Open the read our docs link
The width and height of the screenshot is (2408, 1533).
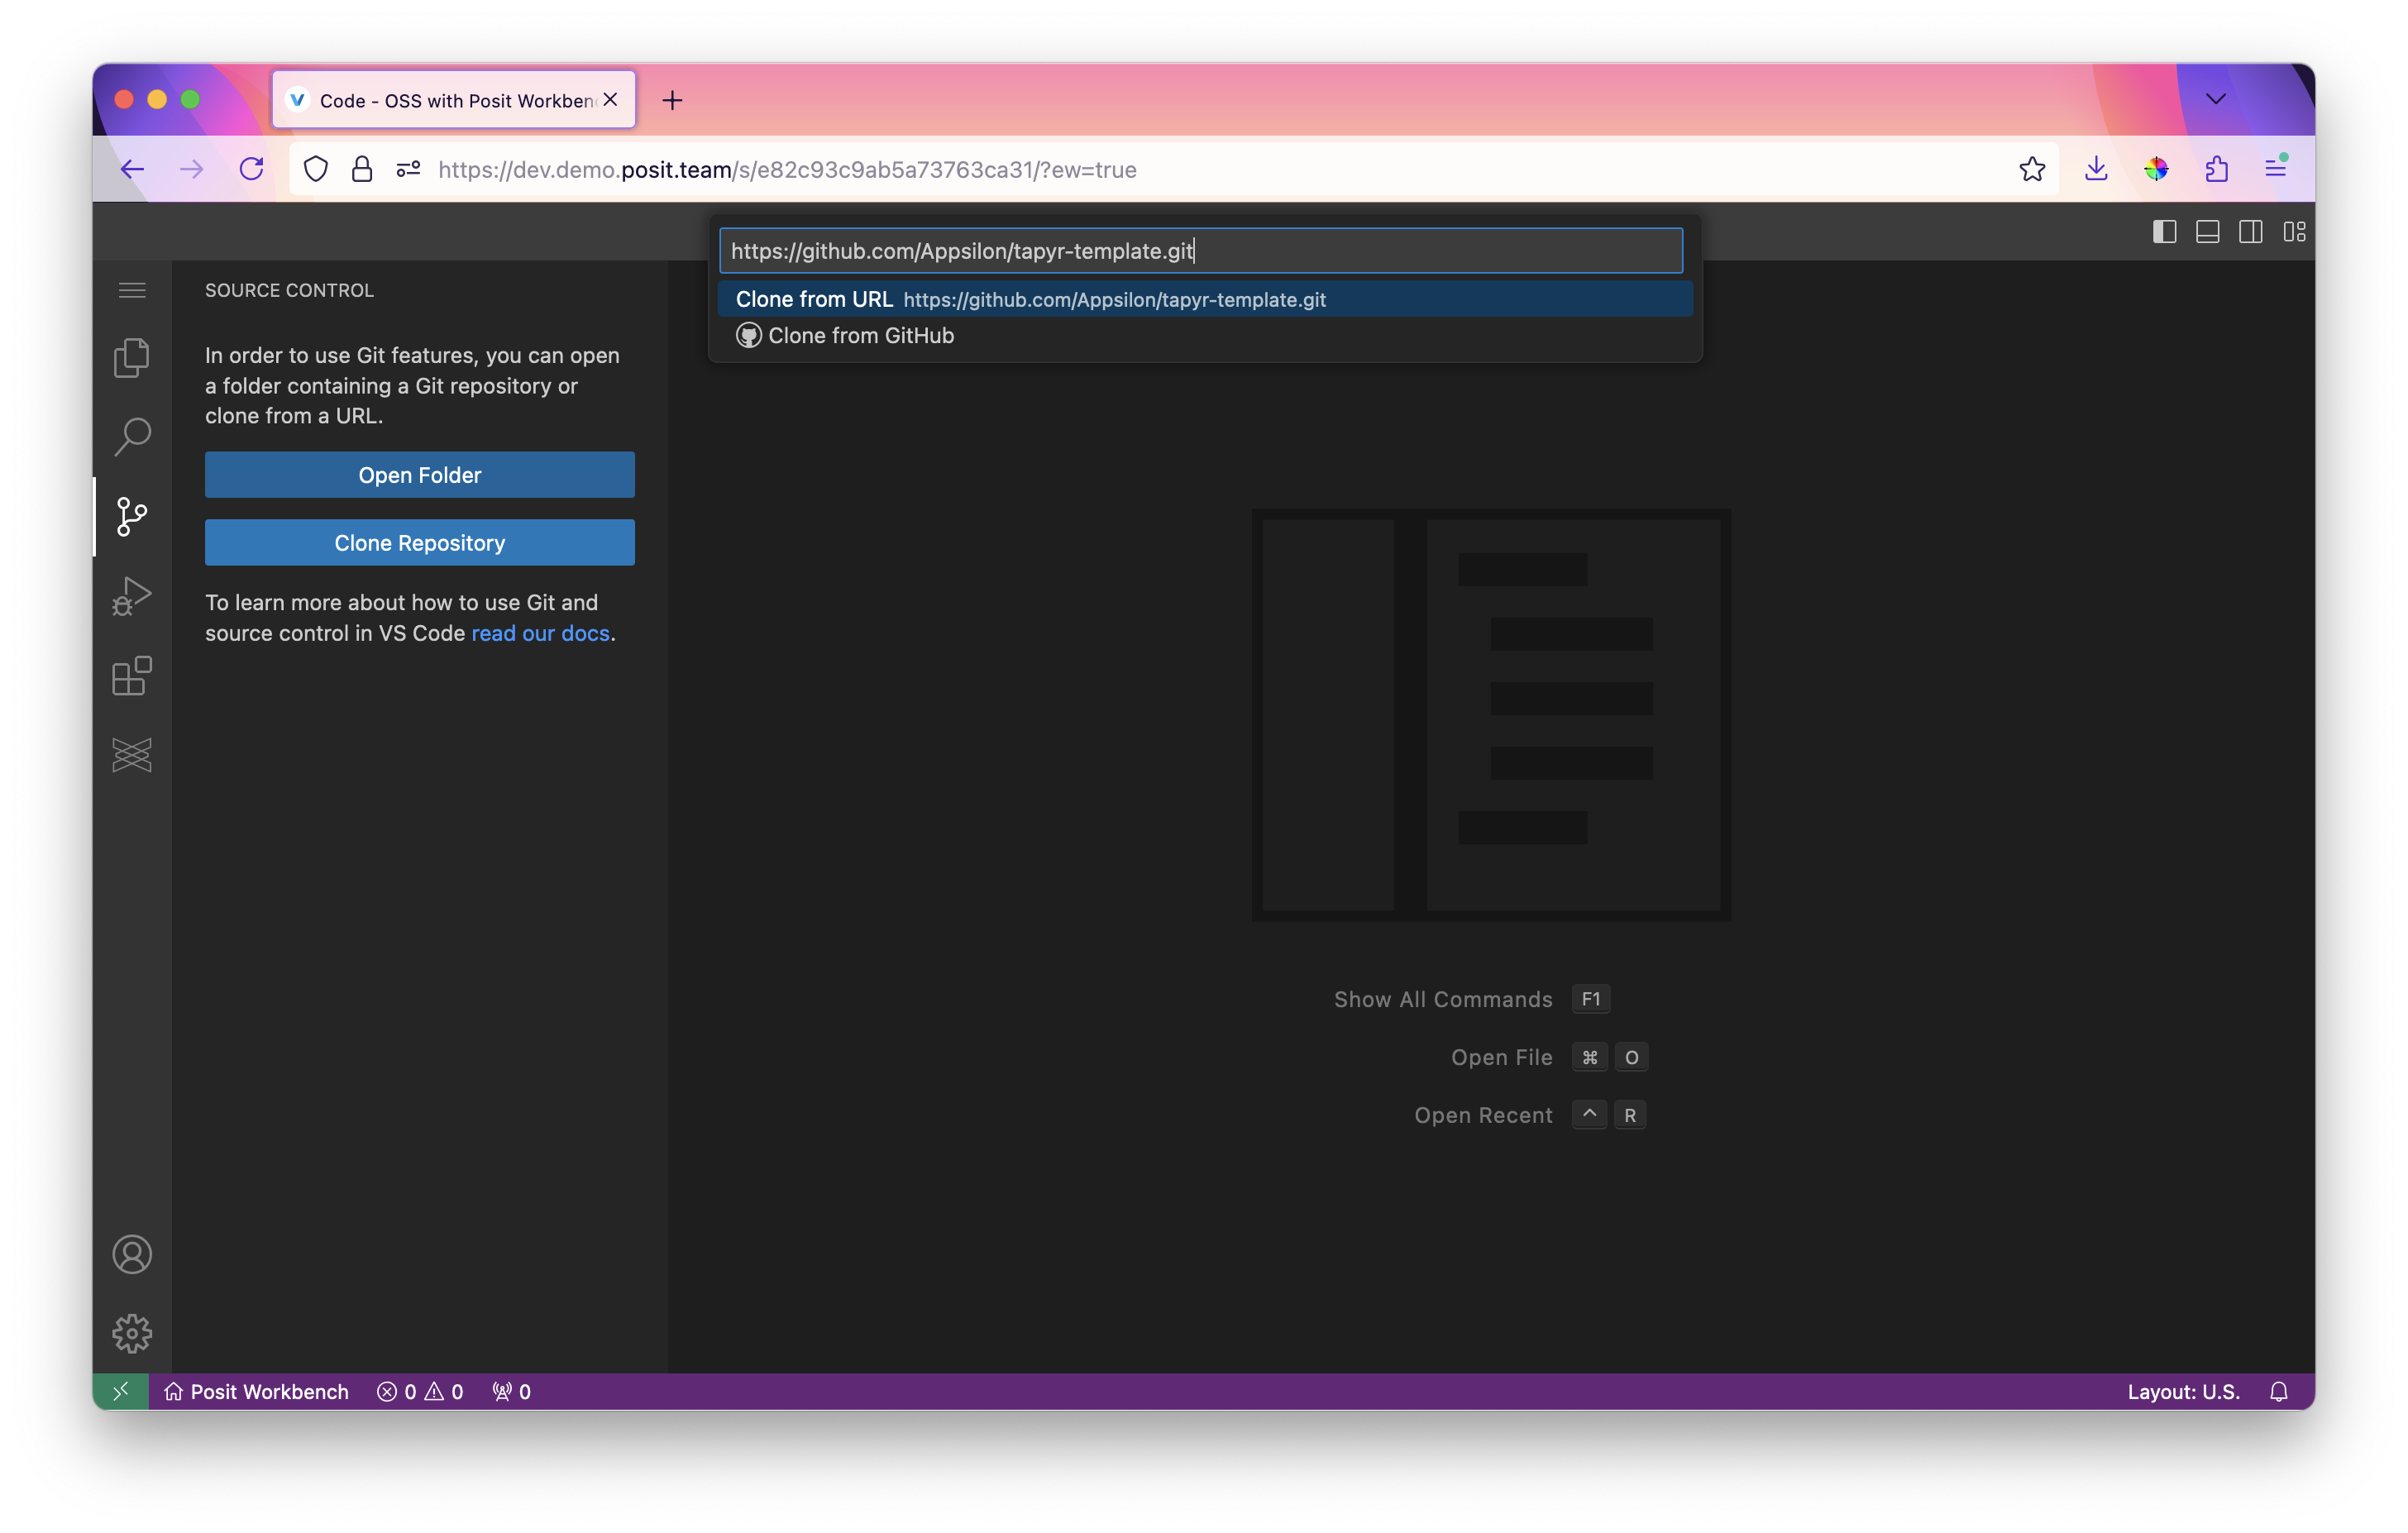(540, 633)
